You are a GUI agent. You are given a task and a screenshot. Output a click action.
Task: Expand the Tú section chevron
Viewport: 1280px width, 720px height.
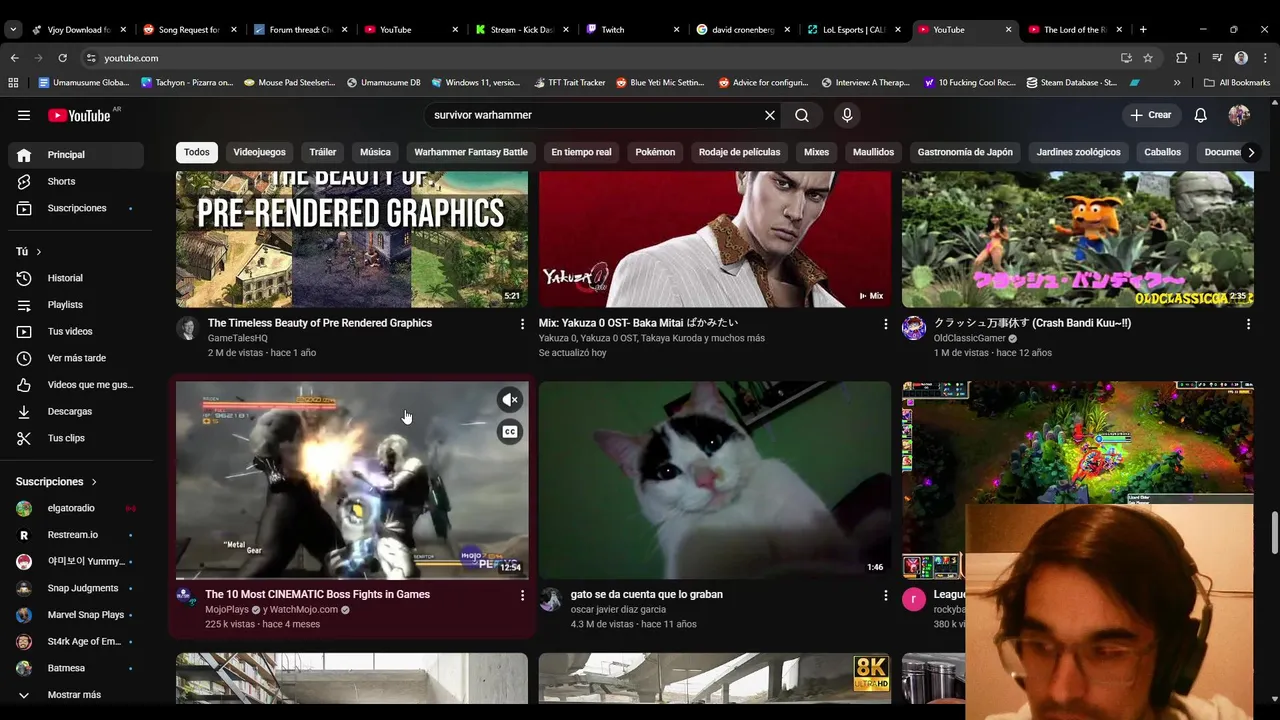[39, 252]
